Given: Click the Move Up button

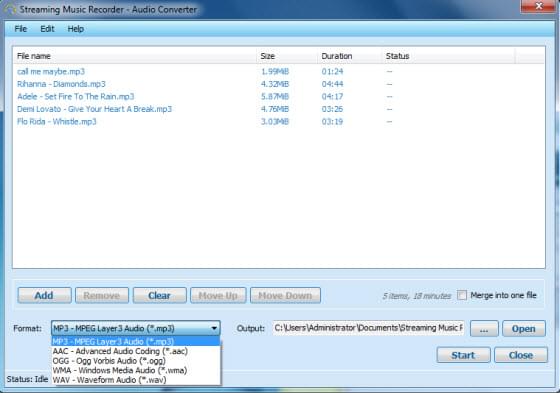Looking at the screenshot, I should pyautogui.click(x=218, y=295).
